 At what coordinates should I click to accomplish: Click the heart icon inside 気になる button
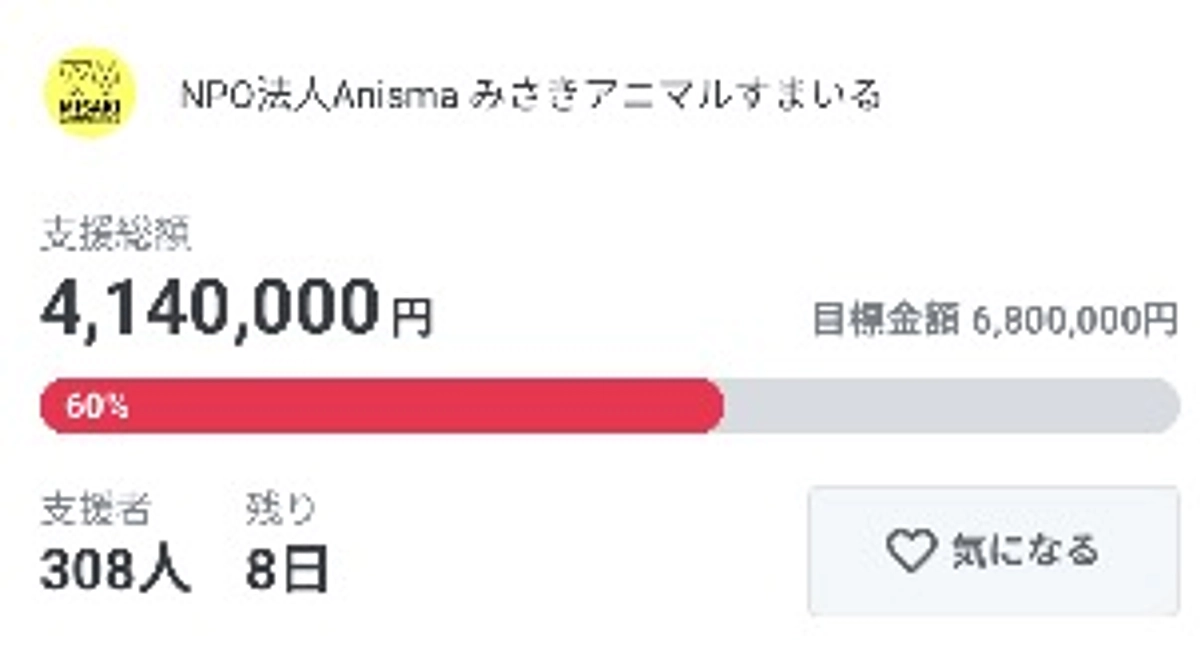(910, 548)
